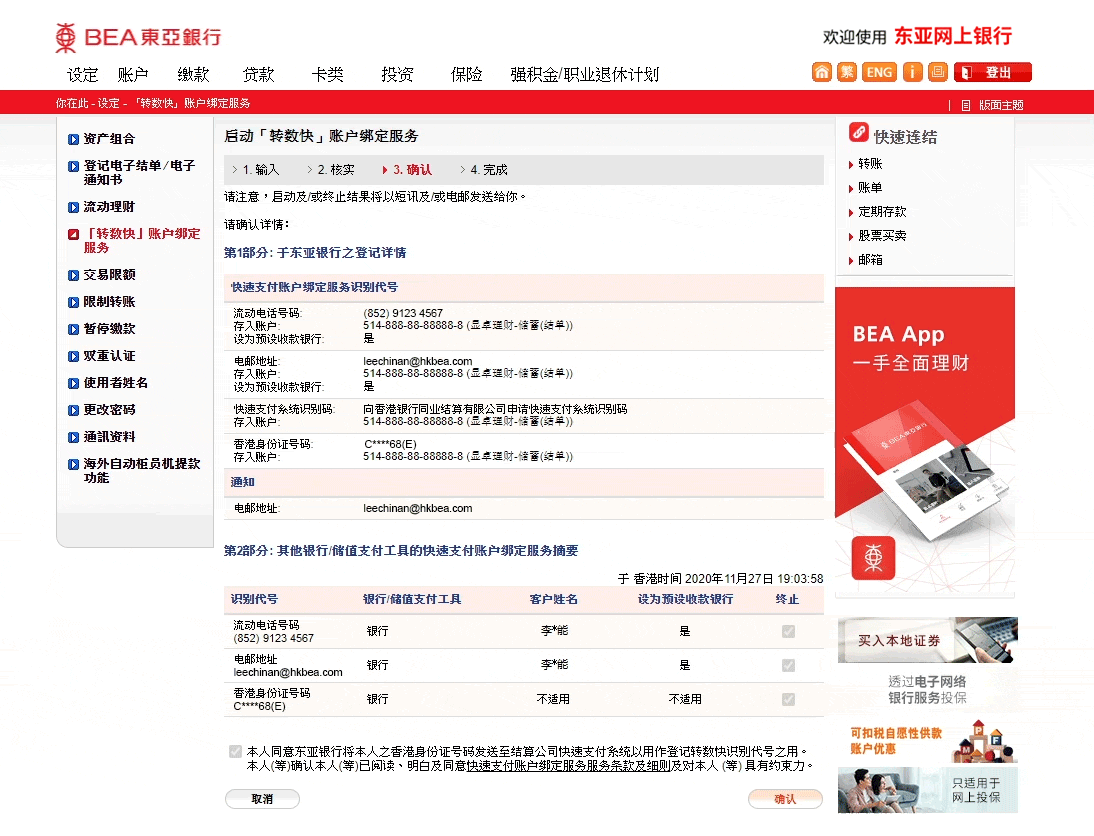1094x836 pixels.
Task: Click the email under the 通知 section
Action: 417,509
